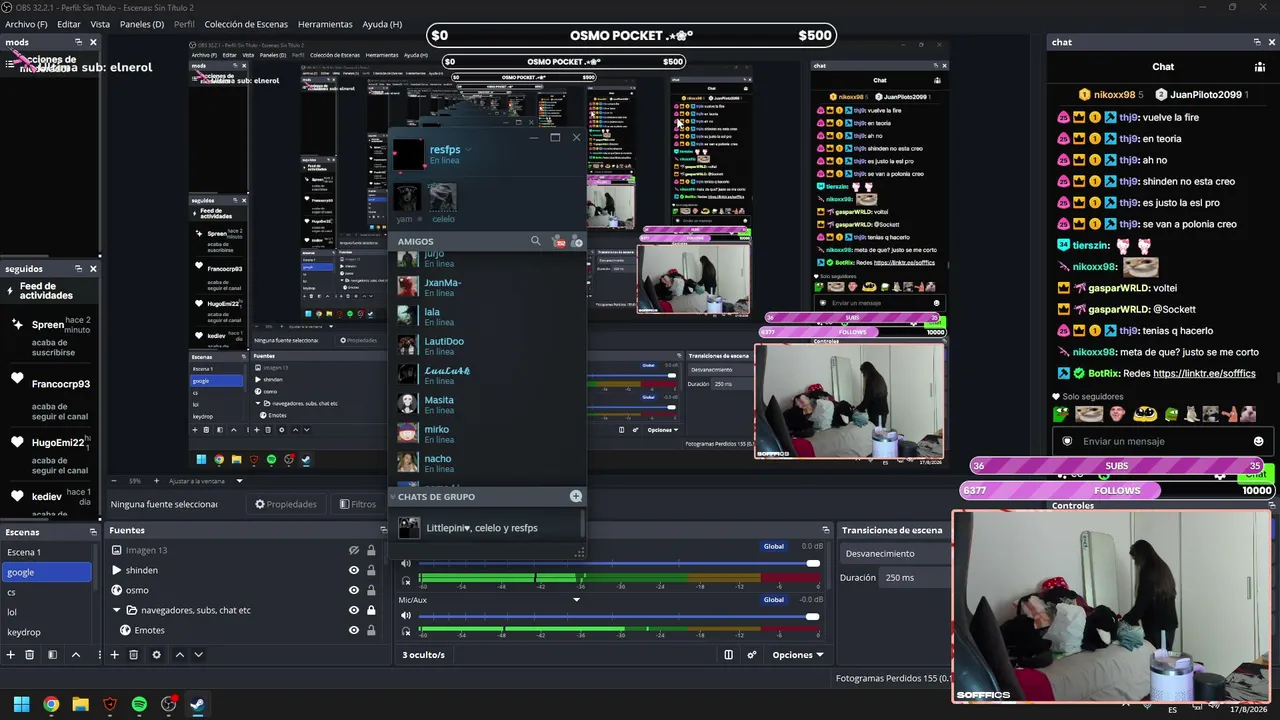Toggle lock on the Imagen 13 source
The height and width of the screenshot is (720, 1280).
point(371,550)
